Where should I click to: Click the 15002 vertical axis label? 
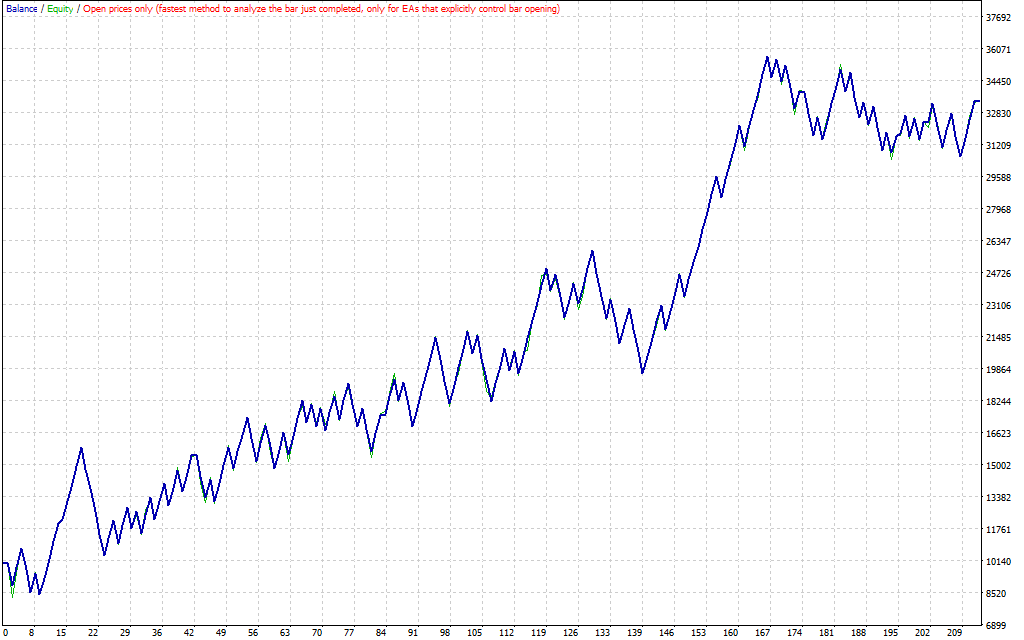[999, 466]
